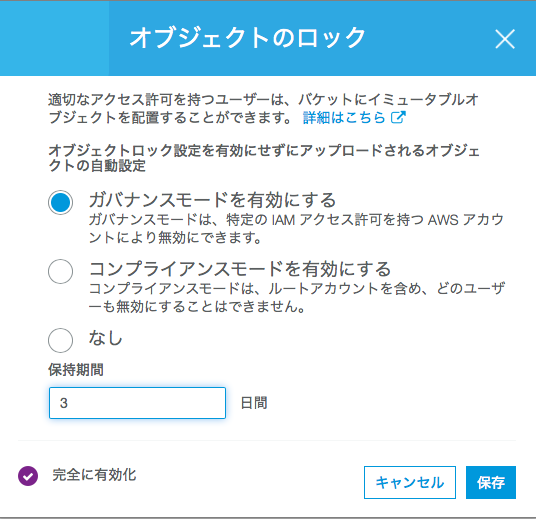Click the コンプライアンスモードを有効にする label

pyautogui.click(x=240, y=269)
